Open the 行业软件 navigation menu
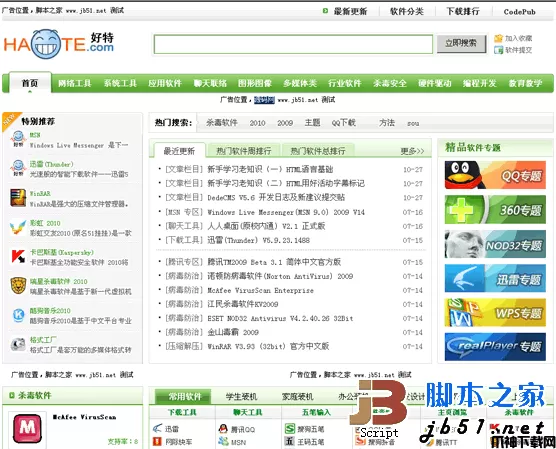This screenshot has height=449, width=556. click(345, 83)
